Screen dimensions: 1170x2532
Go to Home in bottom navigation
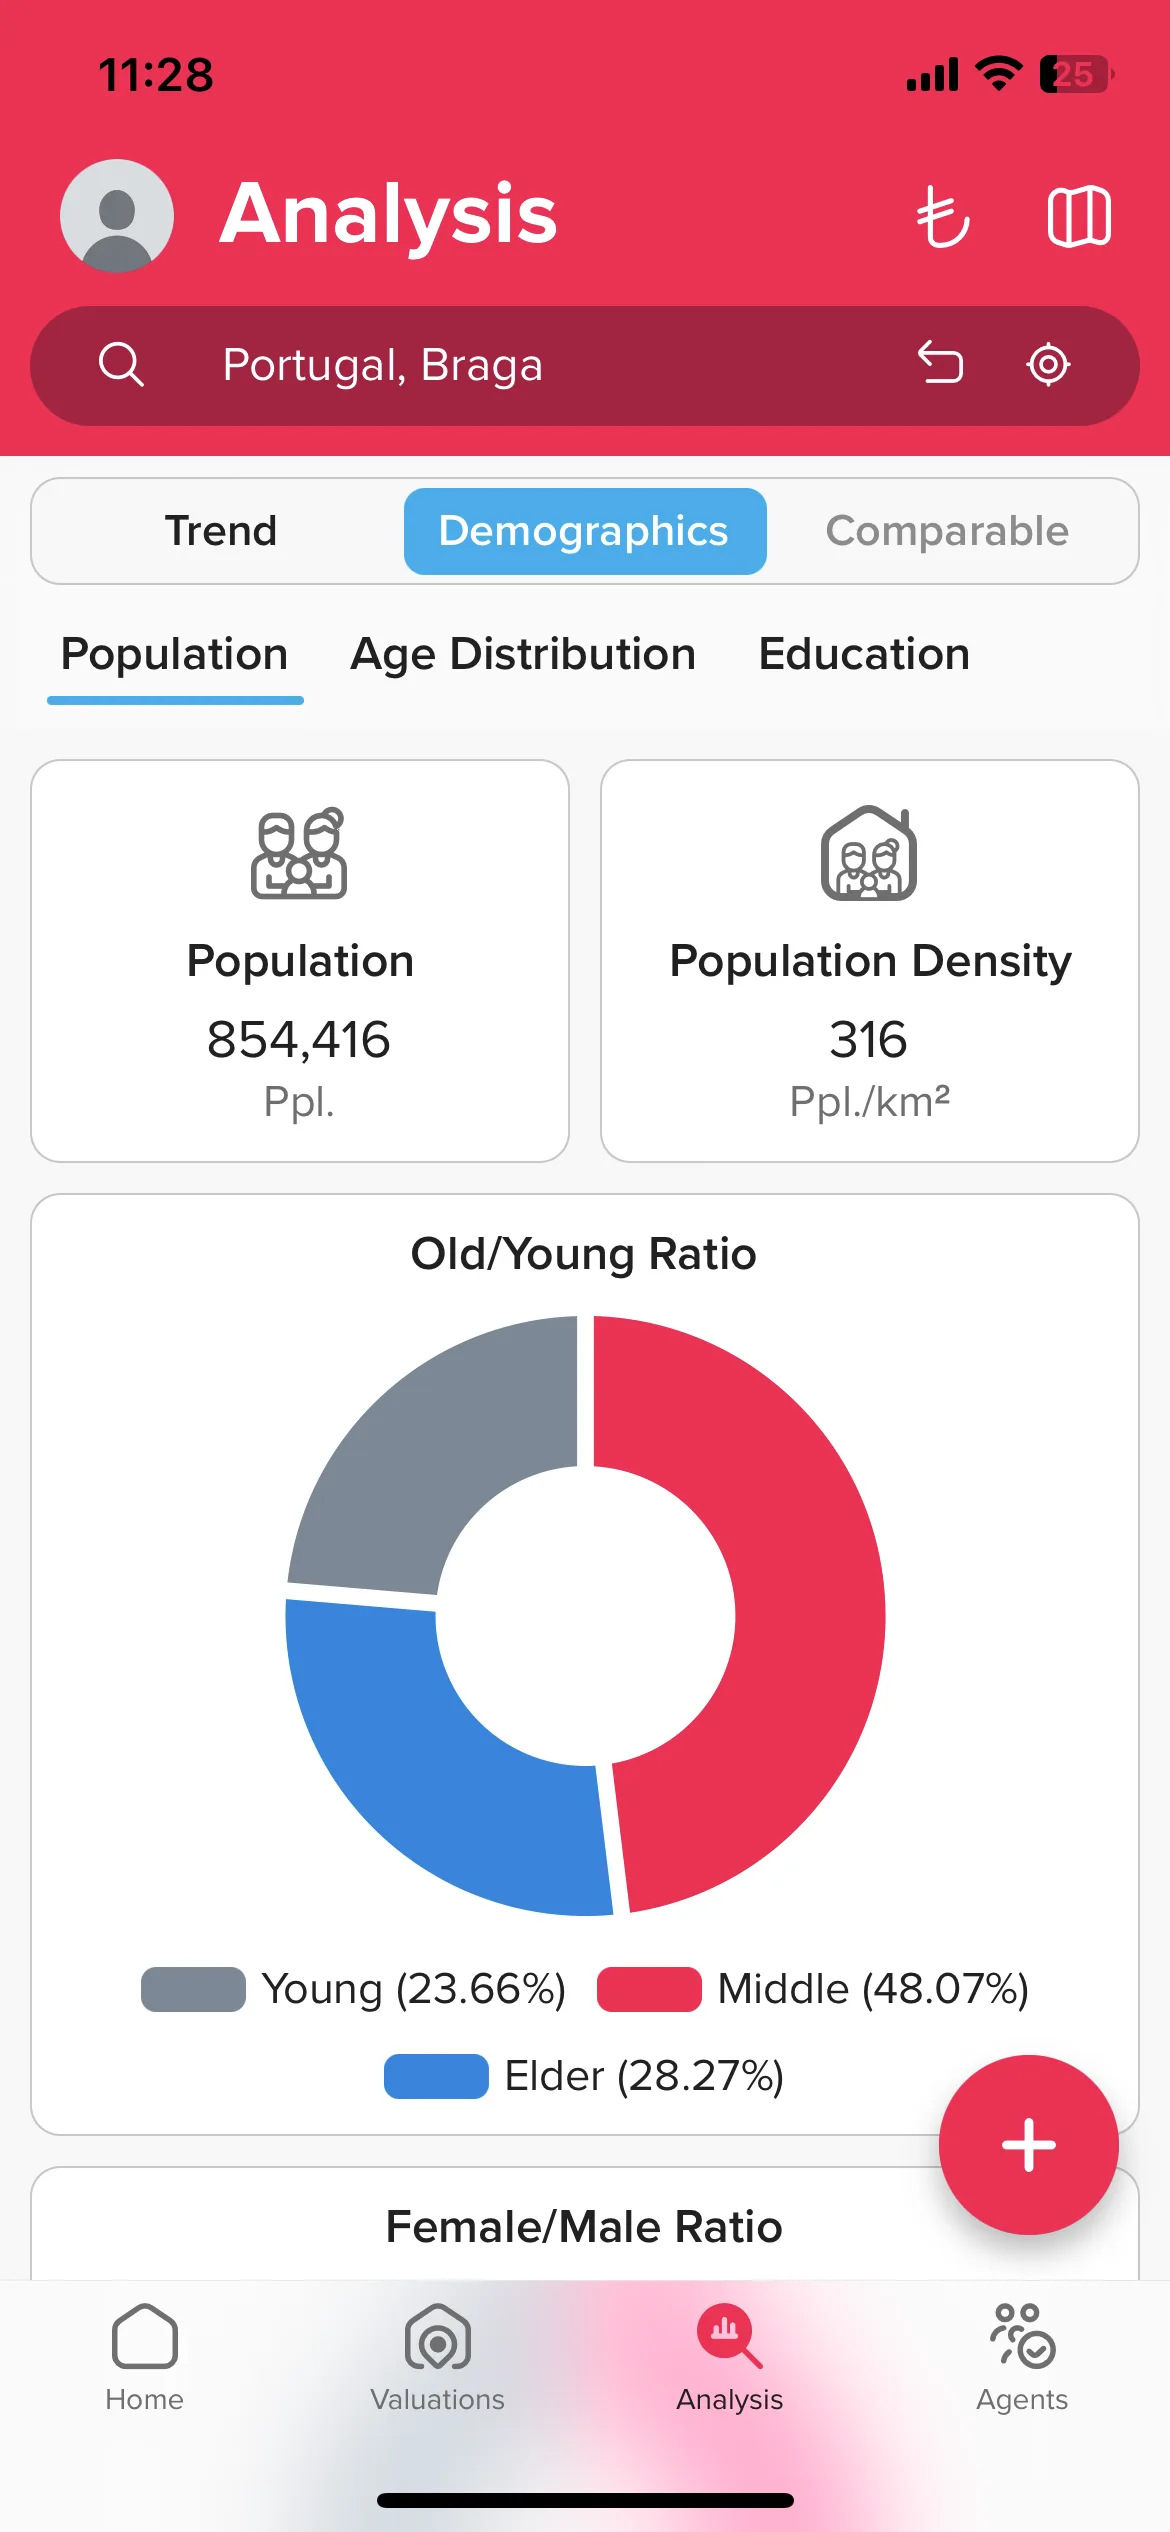click(145, 2358)
